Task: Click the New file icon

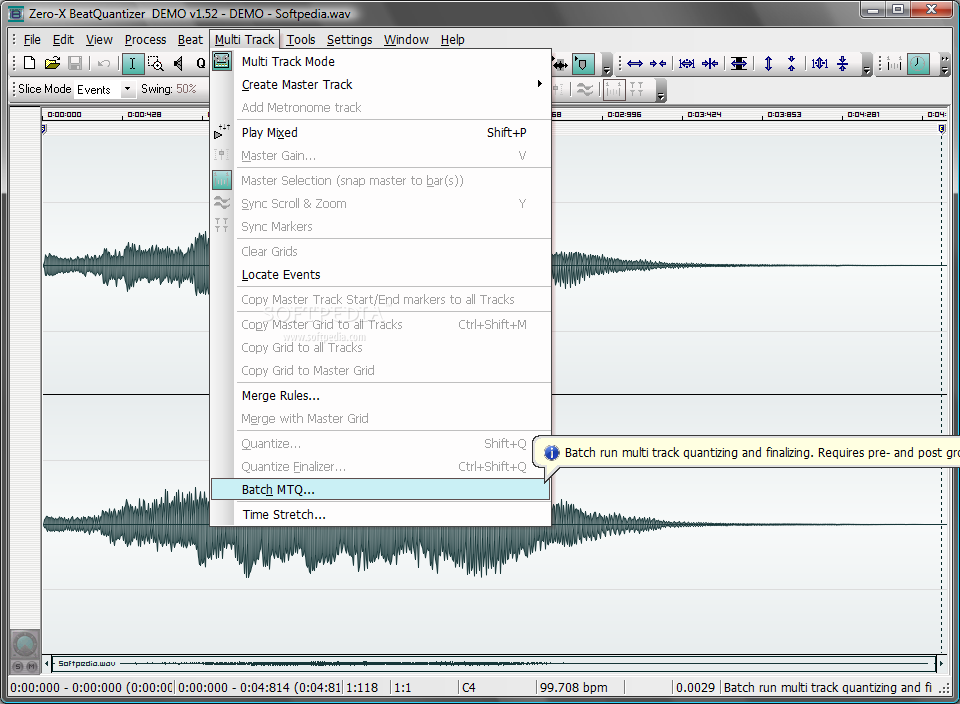Action: 29,63
